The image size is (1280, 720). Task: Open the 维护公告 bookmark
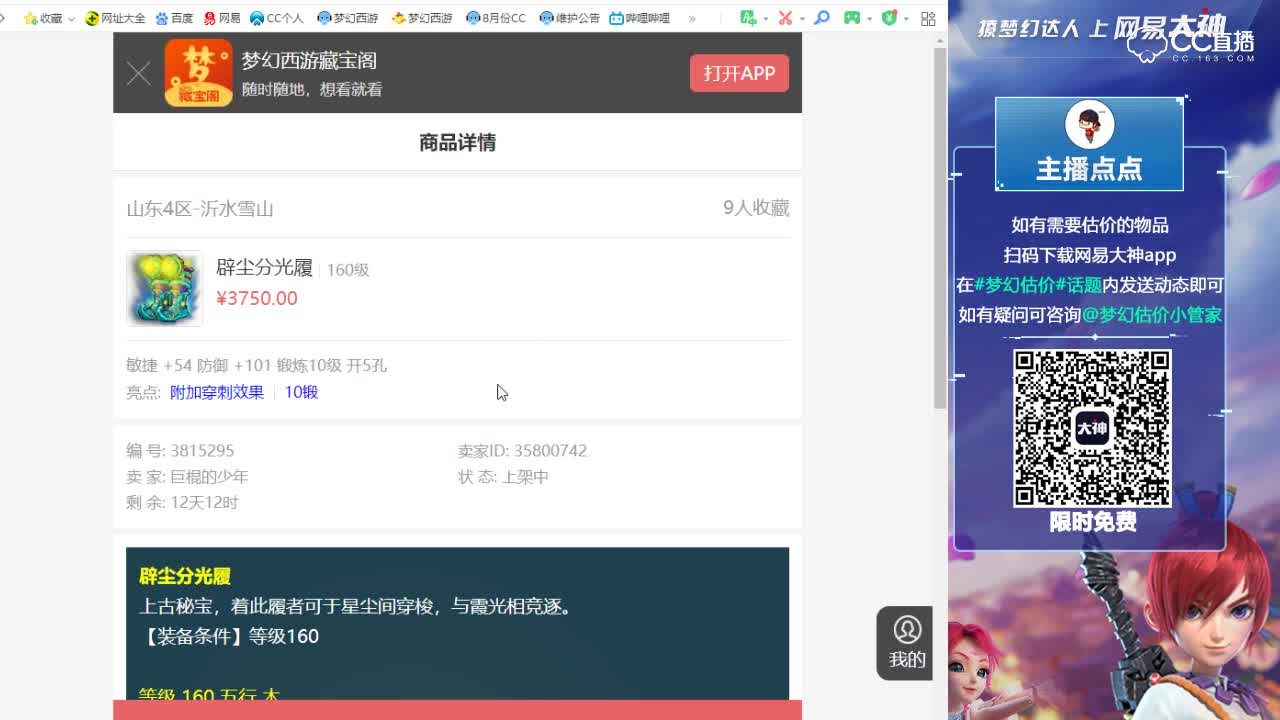pos(569,18)
